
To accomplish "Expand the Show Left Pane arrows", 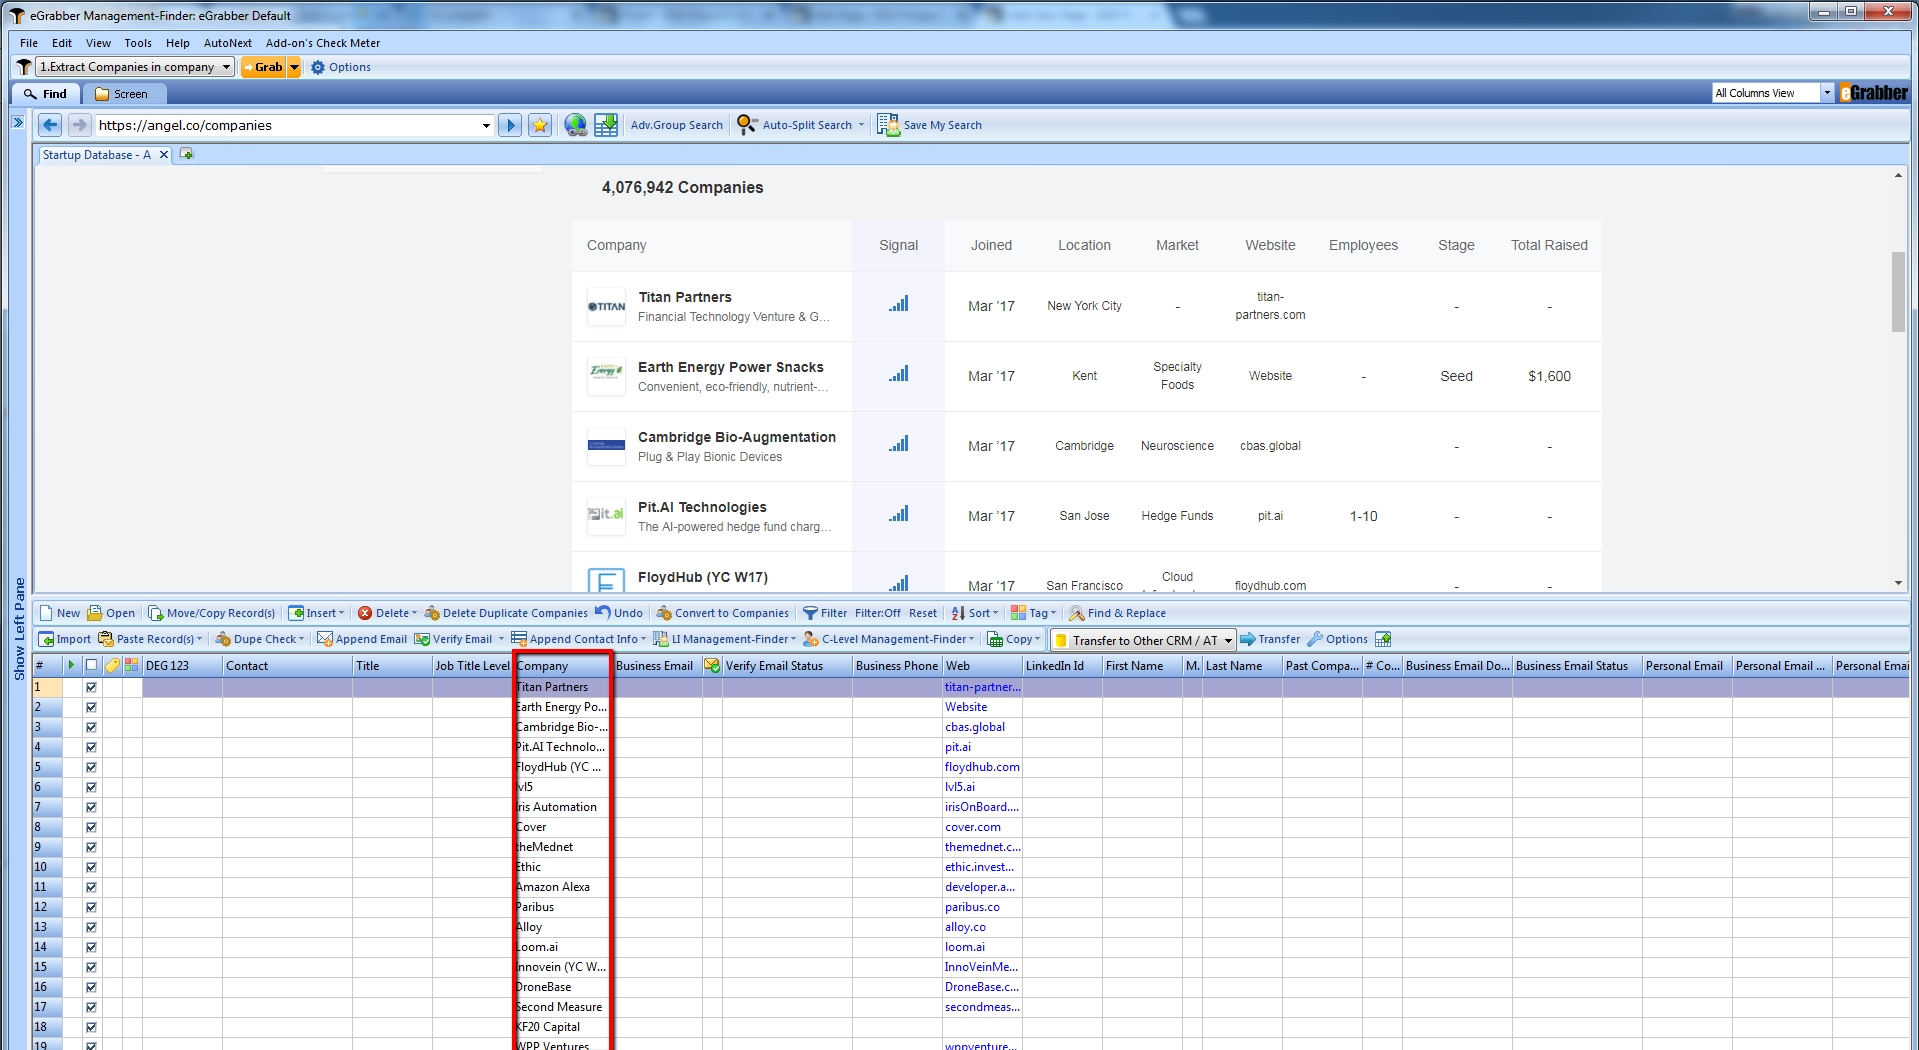I will coord(18,122).
